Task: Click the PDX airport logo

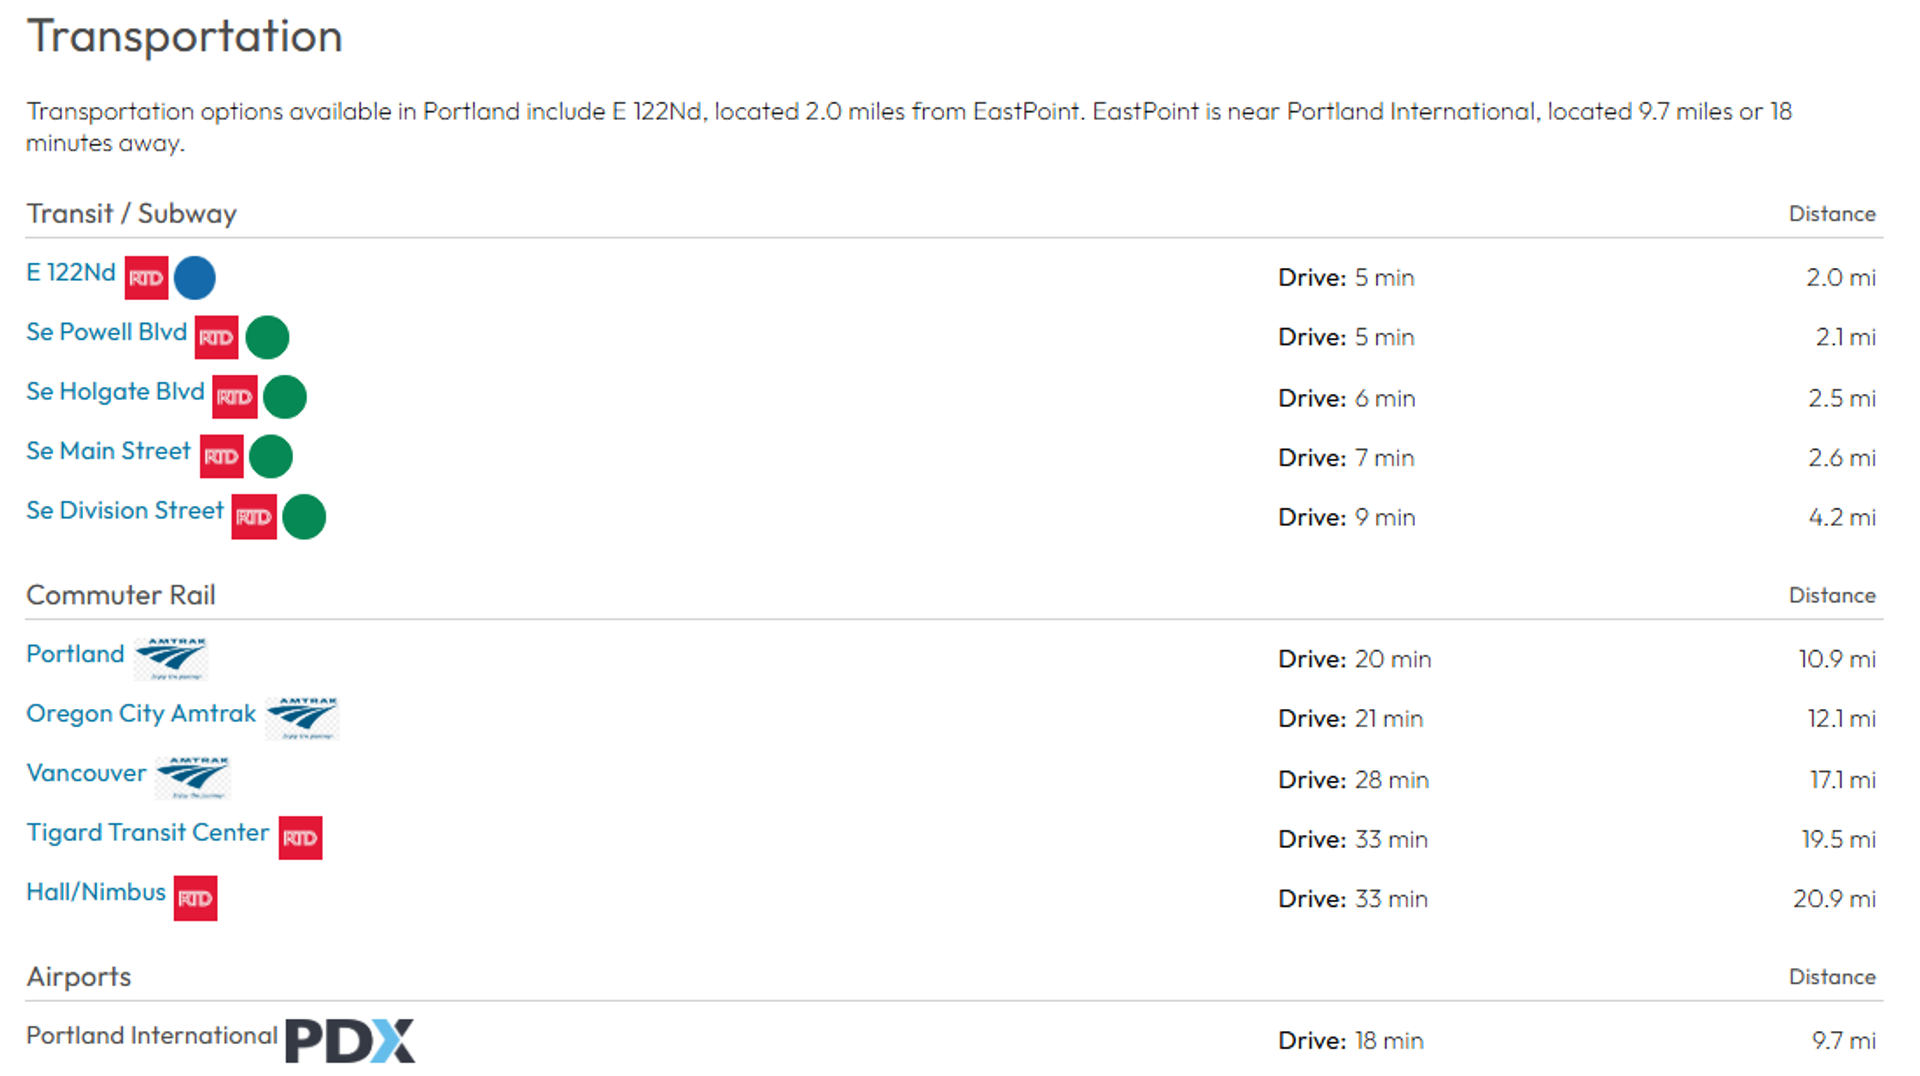Action: (350, 1040)
